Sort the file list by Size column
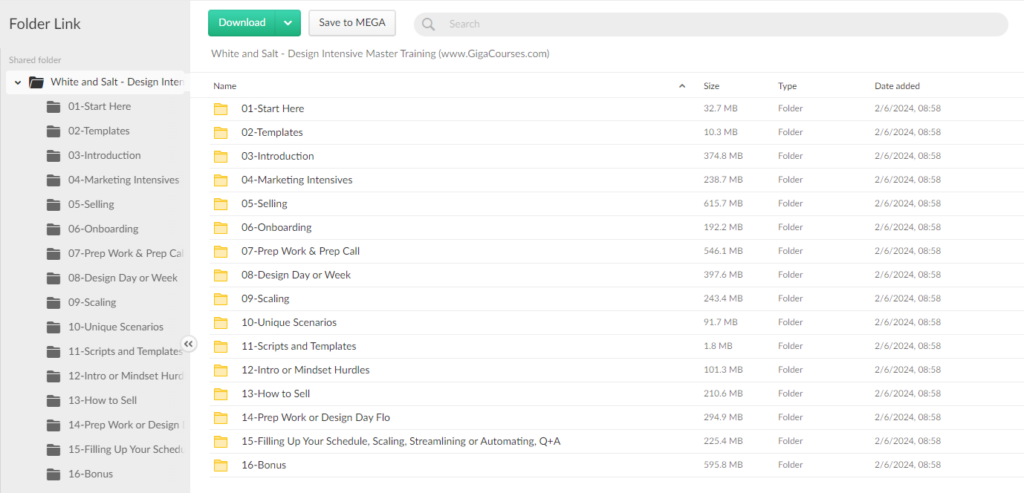The height and width of the screenshot is (493, 1024). click(711, 86)
